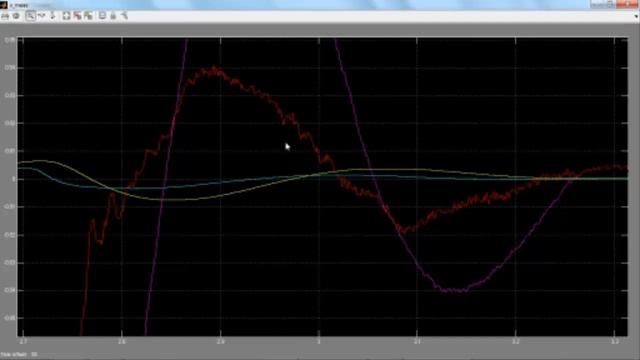
Task: Click the x-axis tick label 3
Action: click(319, 341)
